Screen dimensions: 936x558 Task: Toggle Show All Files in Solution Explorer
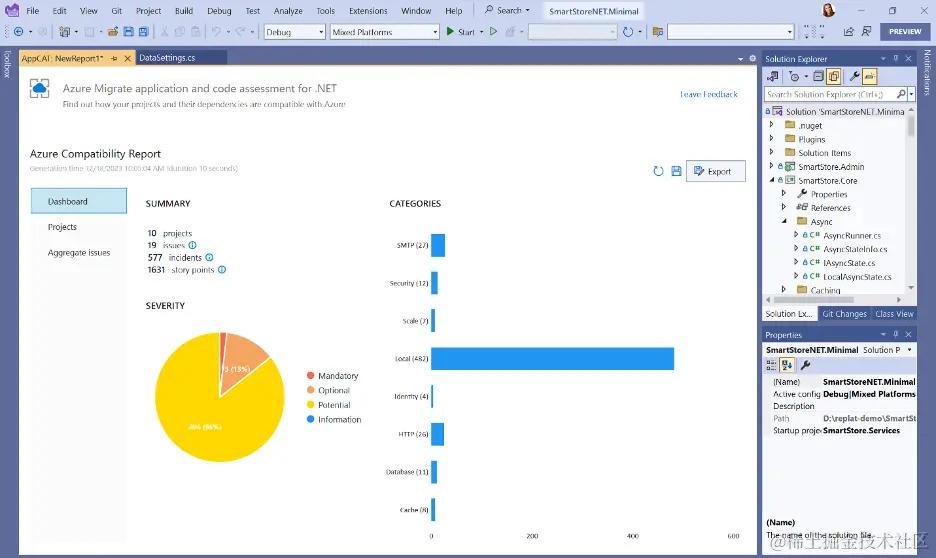tap(833, 76)
